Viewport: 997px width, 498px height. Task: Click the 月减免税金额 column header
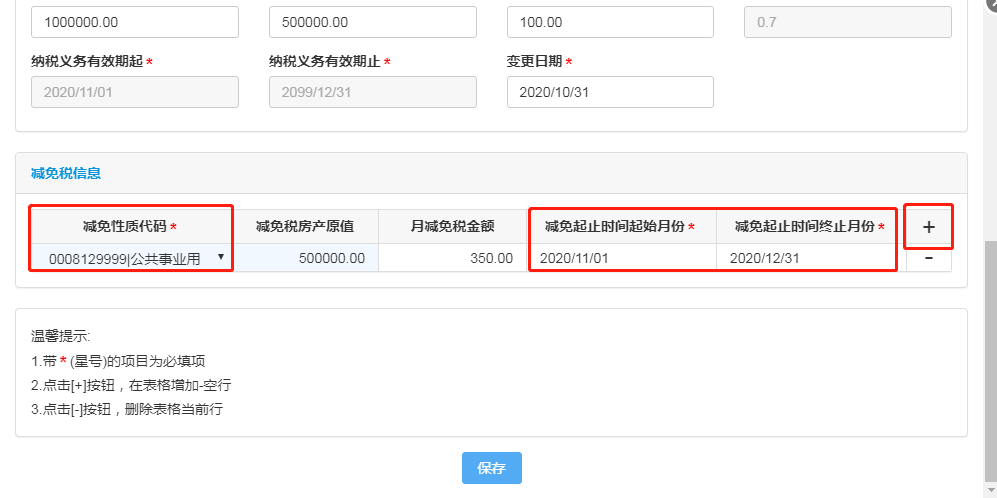[453, 226]
